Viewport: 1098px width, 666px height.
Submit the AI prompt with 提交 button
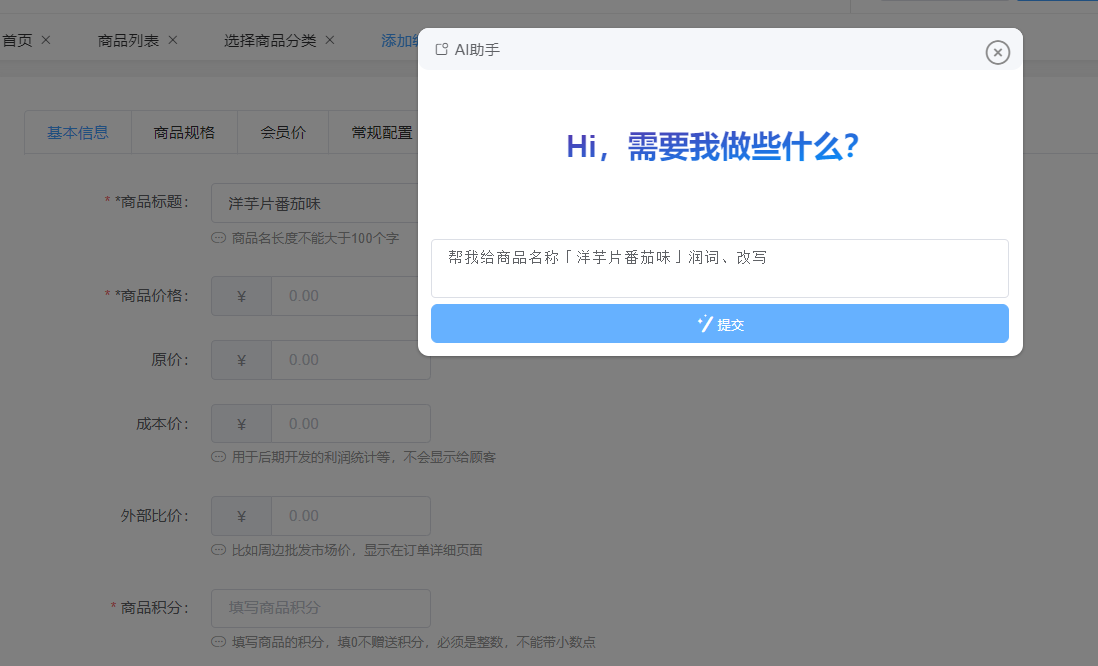pyautogui.click(x=719, y=324)
